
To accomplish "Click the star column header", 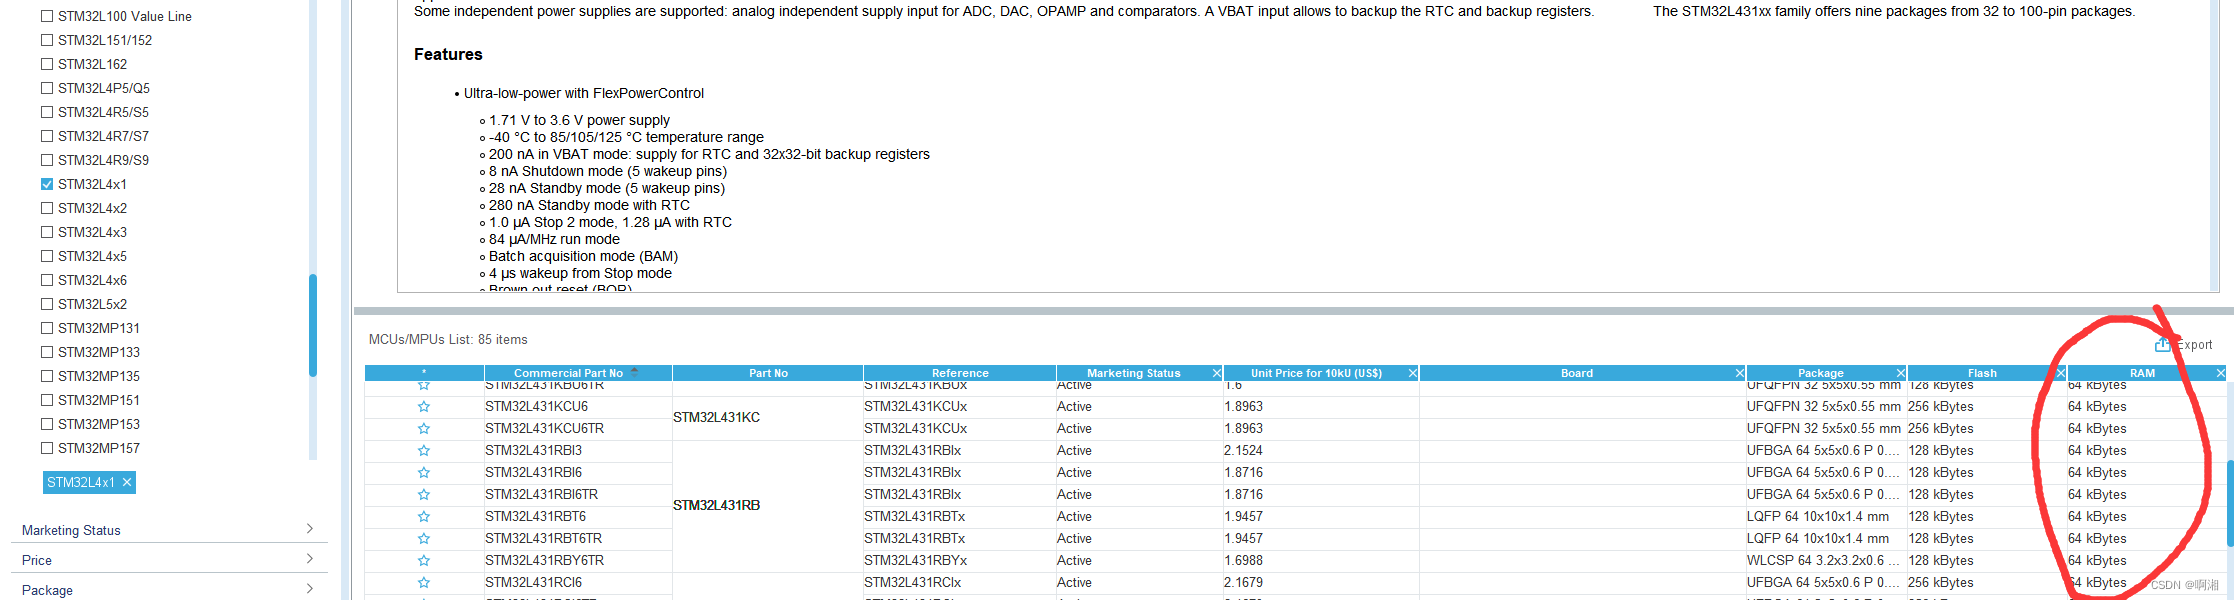I will click(x=424, y=373).
